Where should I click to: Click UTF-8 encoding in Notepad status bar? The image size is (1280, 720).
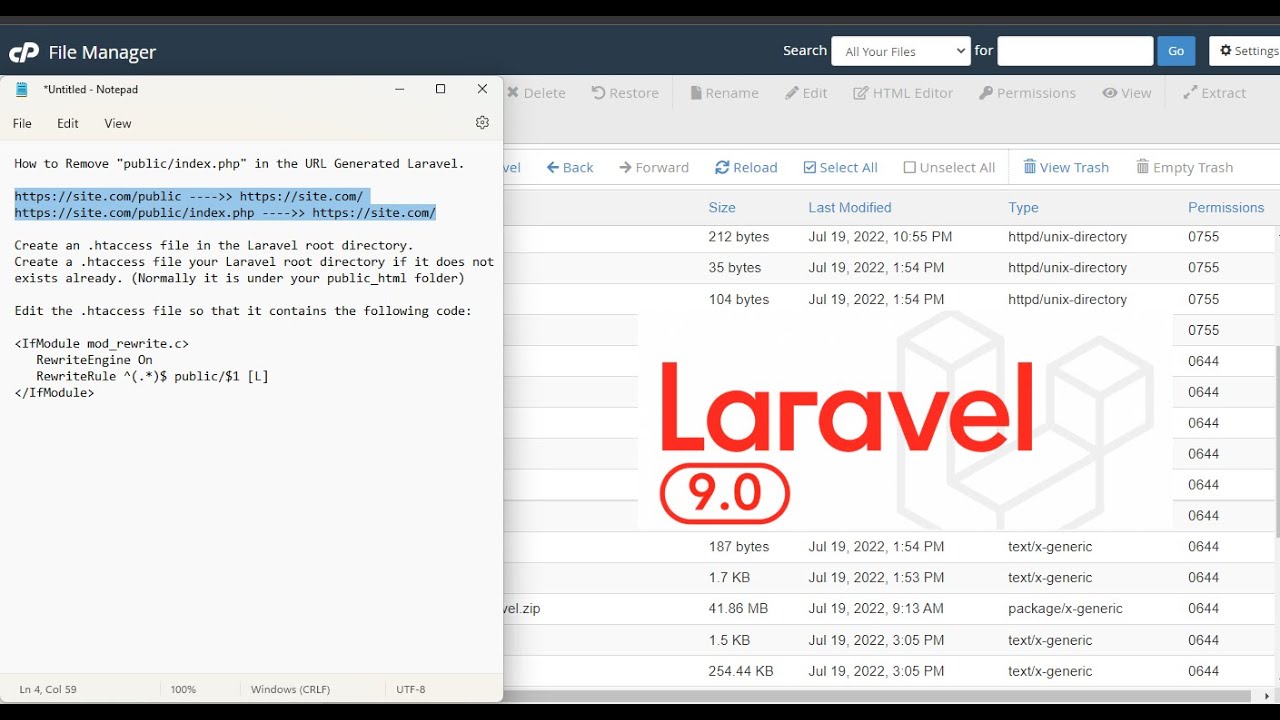pos(410,689)
